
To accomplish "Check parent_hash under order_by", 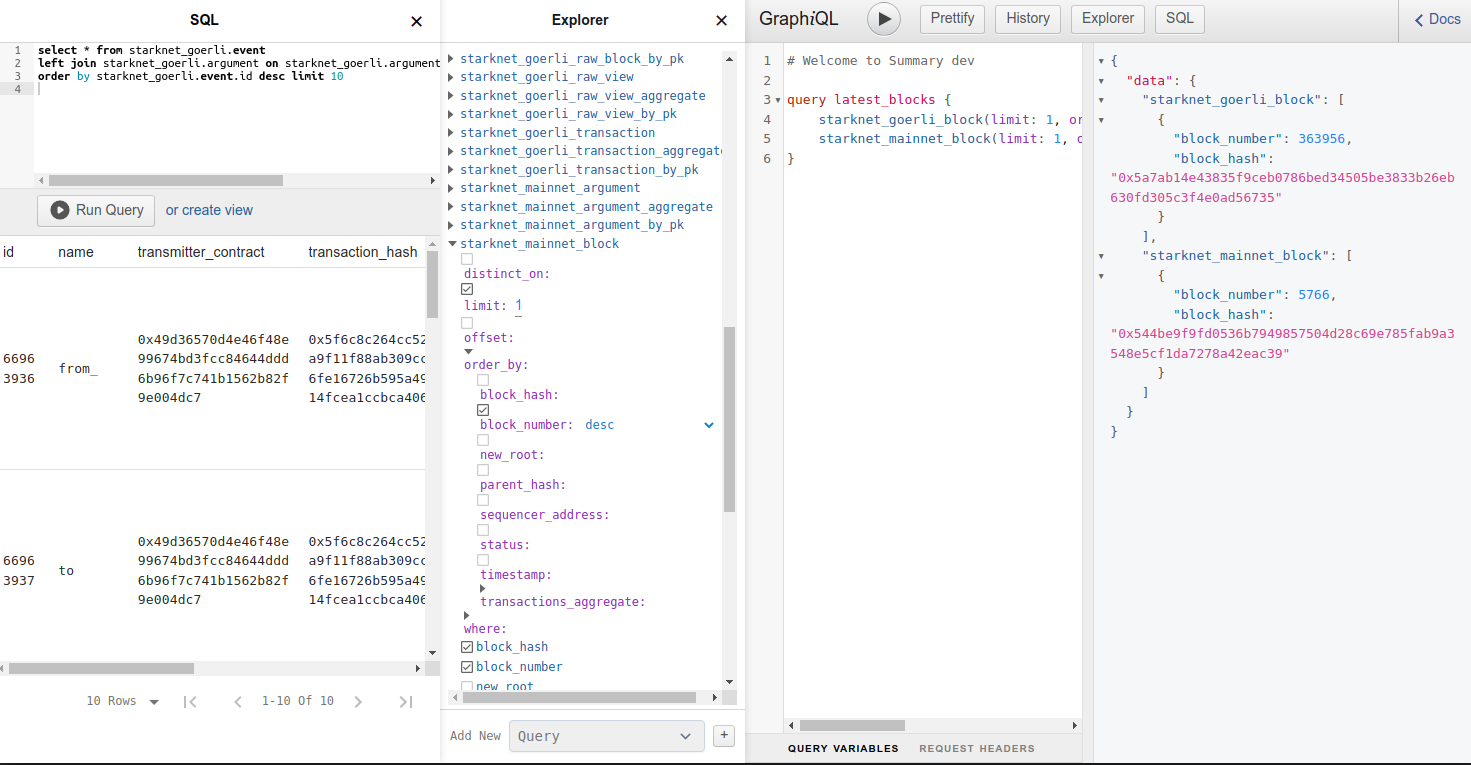I will click(483, 470).
